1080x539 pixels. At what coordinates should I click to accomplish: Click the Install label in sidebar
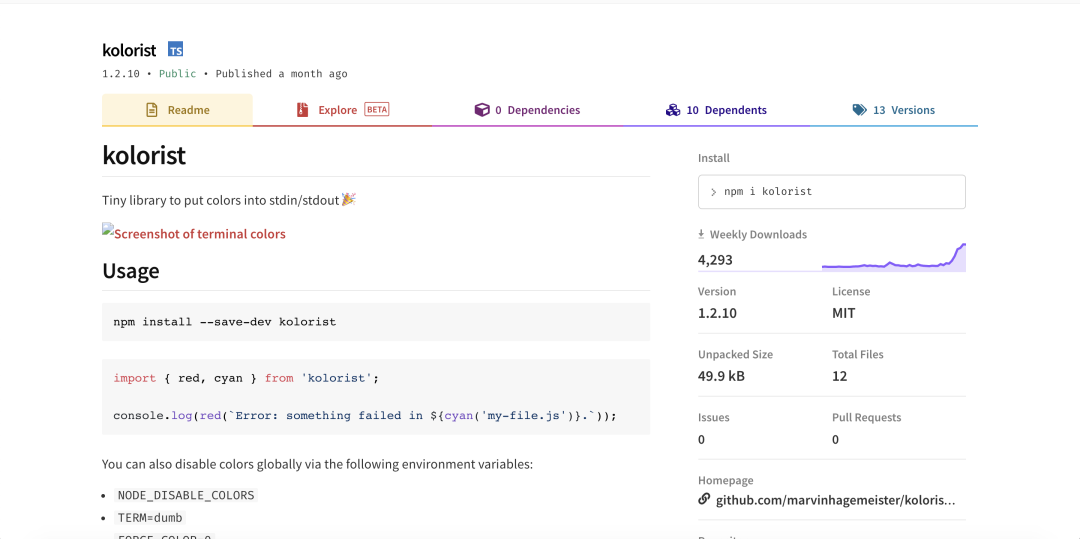pyautogui.click(x=714, y=158)
